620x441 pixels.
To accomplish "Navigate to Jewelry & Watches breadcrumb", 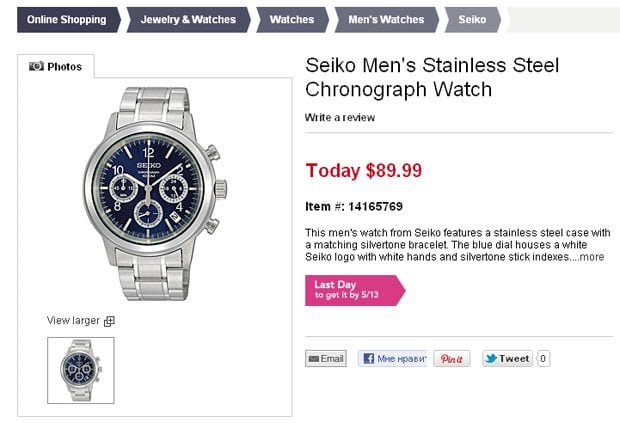I will tap(188, 19).
